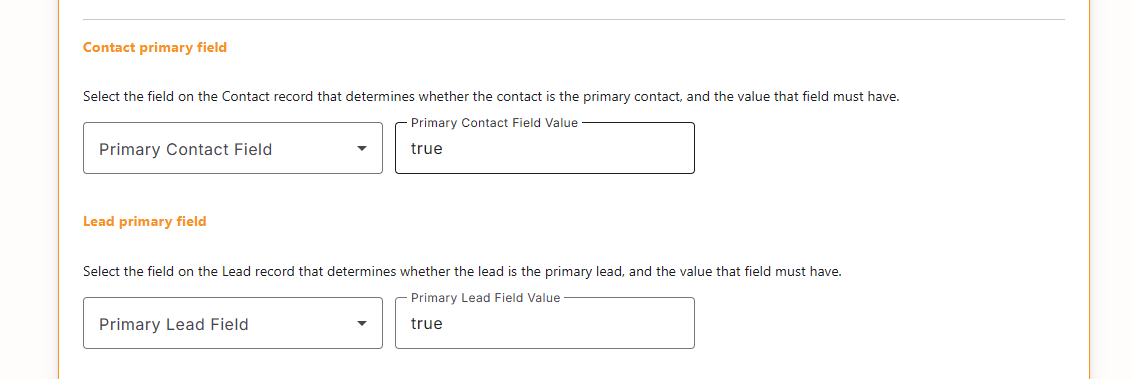1132x379 pixels.
Task: Click the 'Lead primary field' orange heading
Action: click(x=145, y=222)
